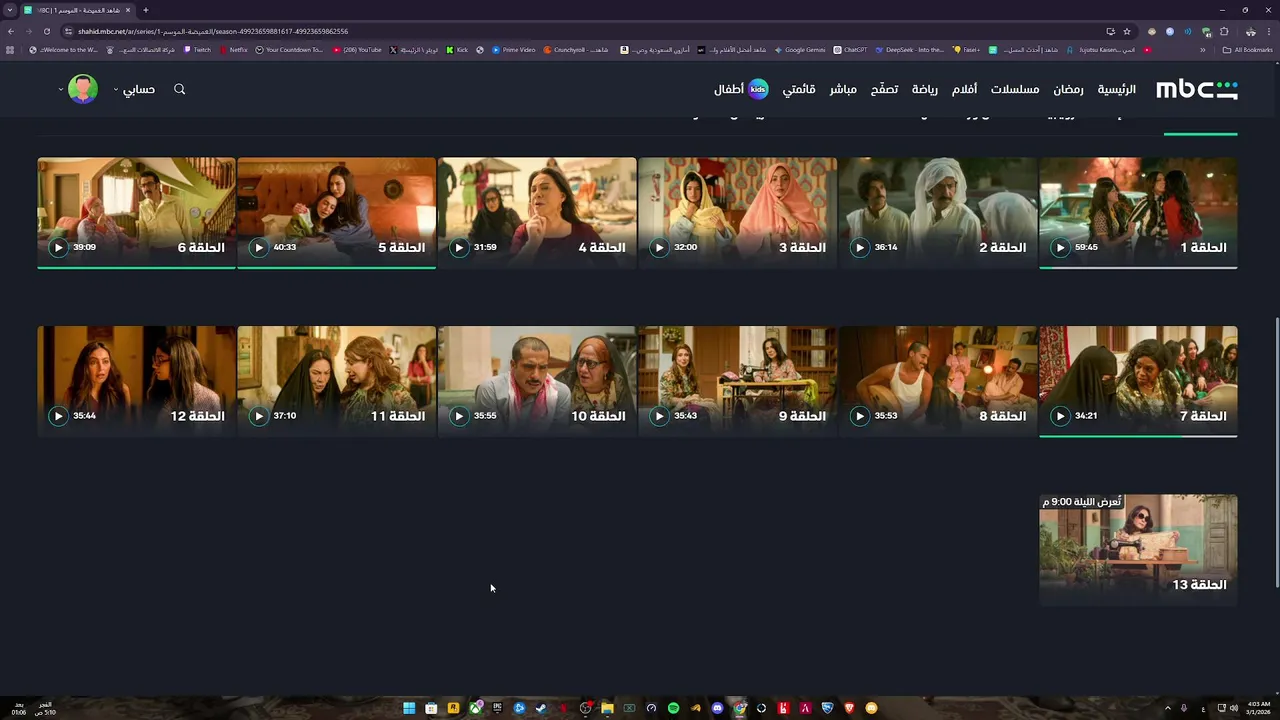Click play icon on الحلقة 11

click(x=259, y=416)
